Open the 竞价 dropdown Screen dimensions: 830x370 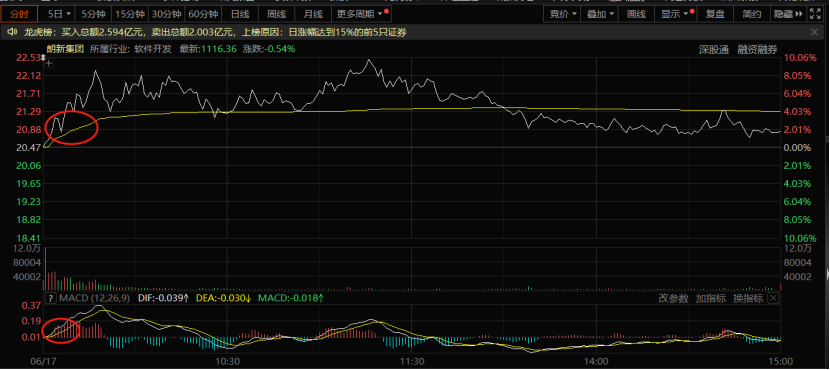pyautogui.click(x=562, y=14)
